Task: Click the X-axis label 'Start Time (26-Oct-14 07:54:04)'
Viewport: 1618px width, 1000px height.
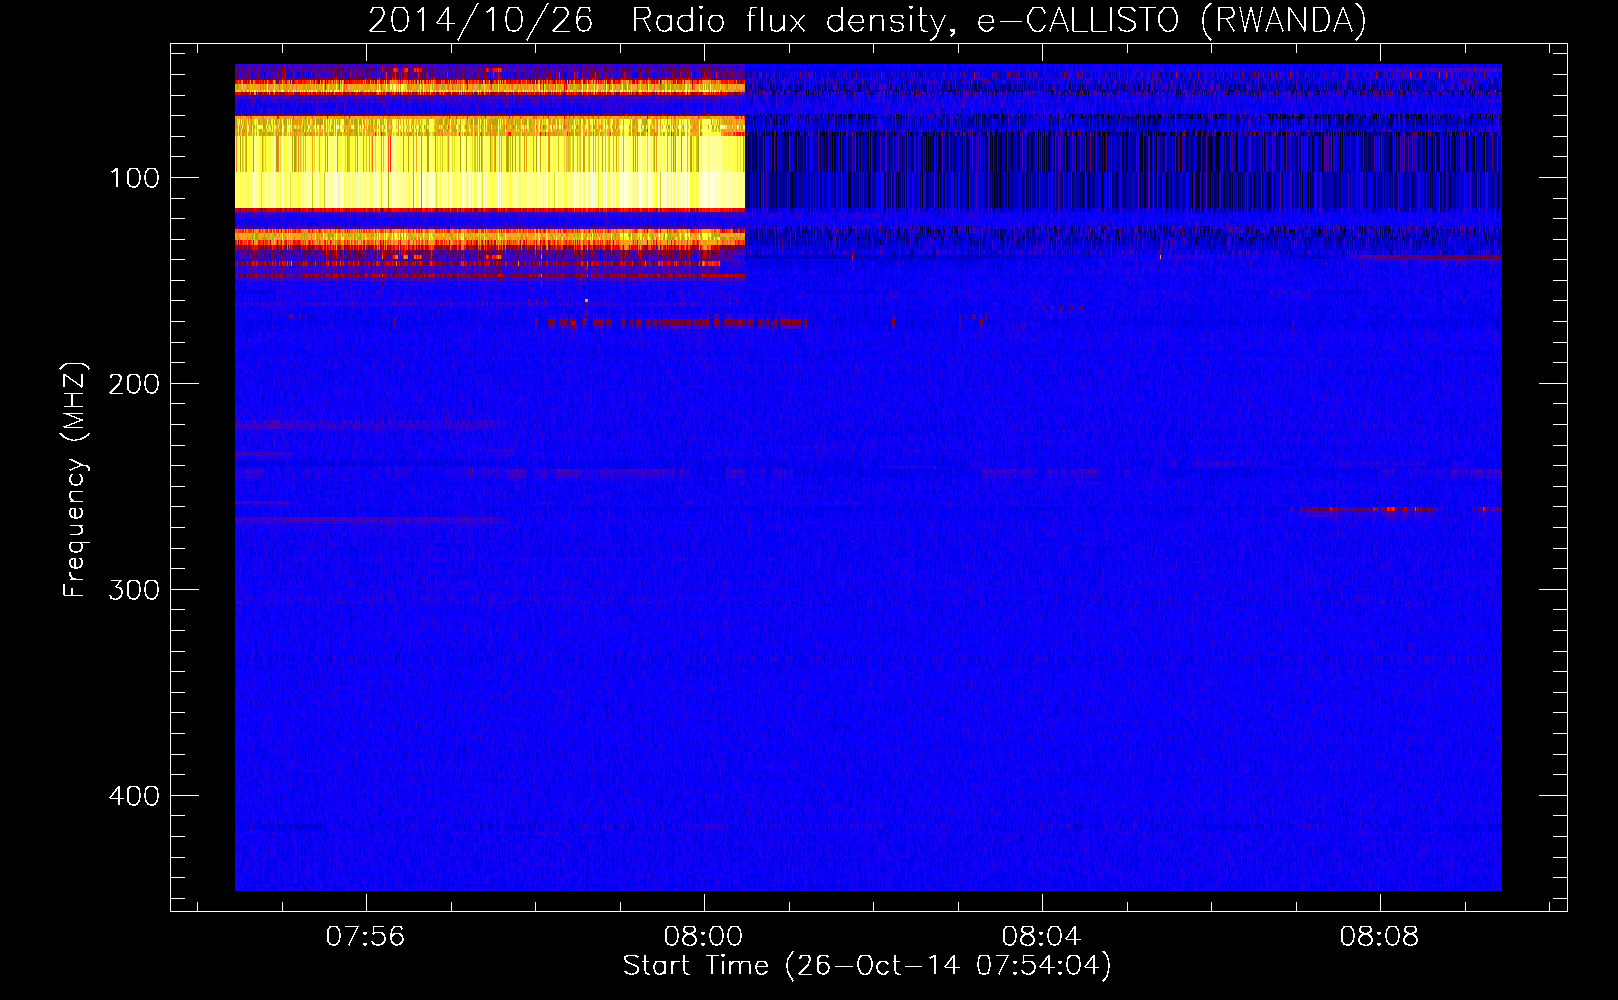Action: coord(867,966)
